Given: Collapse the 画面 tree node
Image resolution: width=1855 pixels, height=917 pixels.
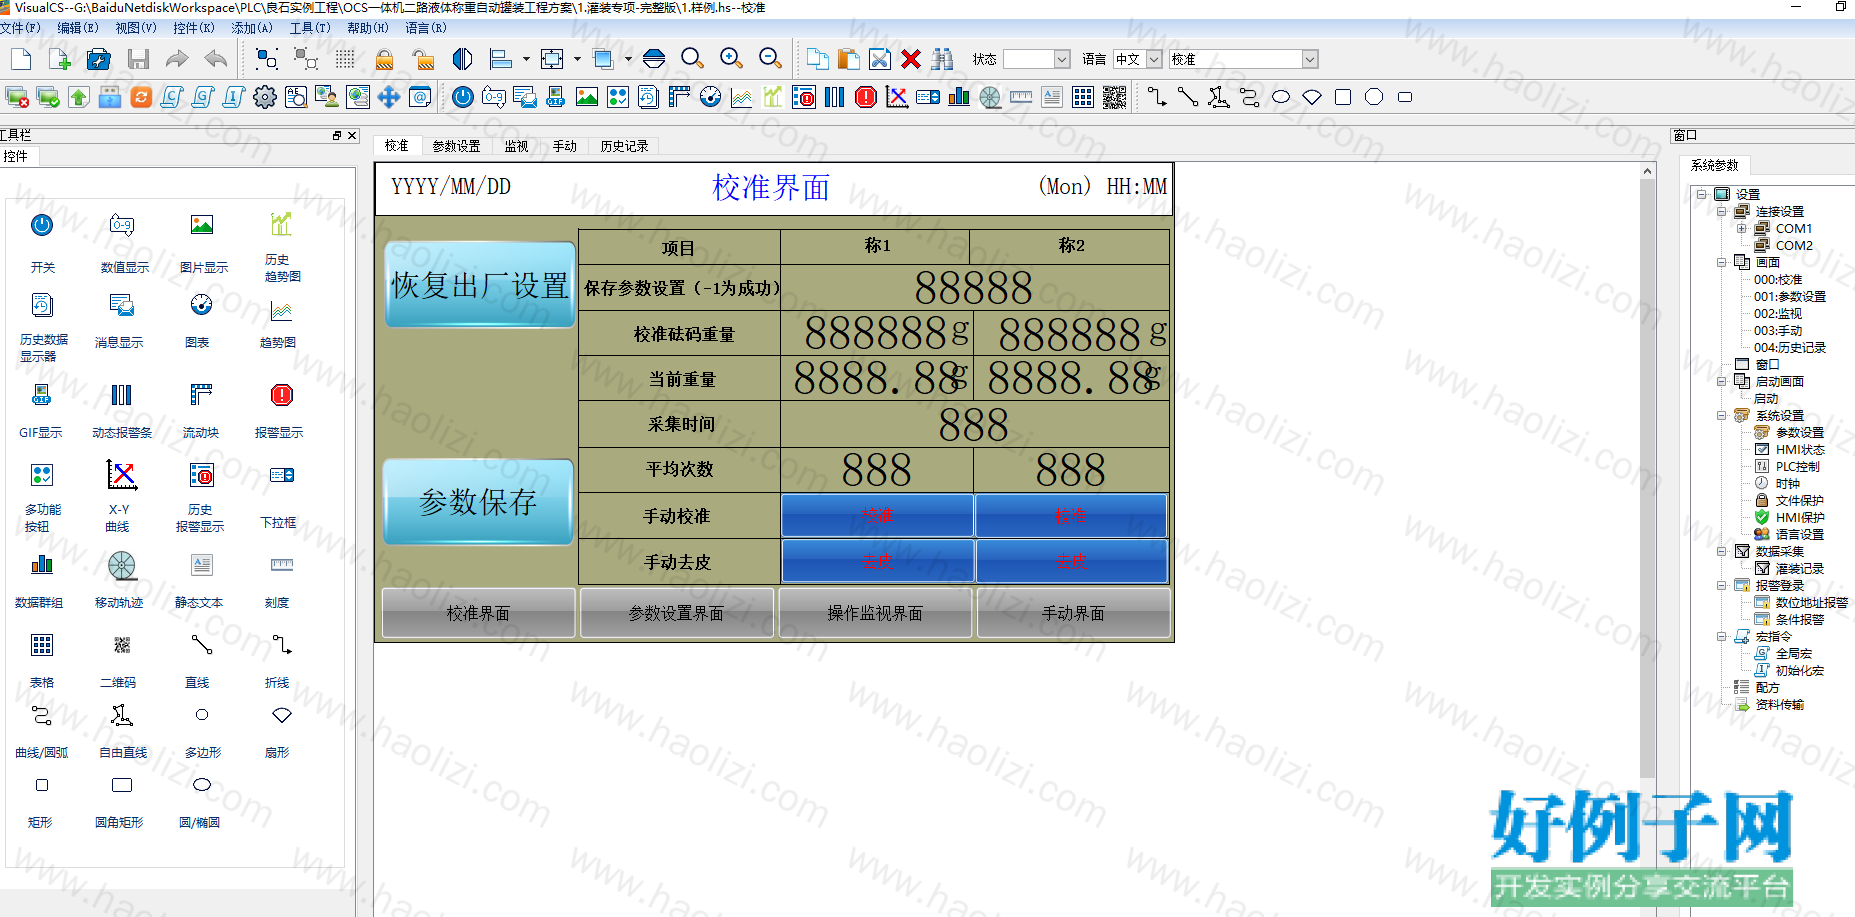Looking at the screenshot, I should 1721,262.
